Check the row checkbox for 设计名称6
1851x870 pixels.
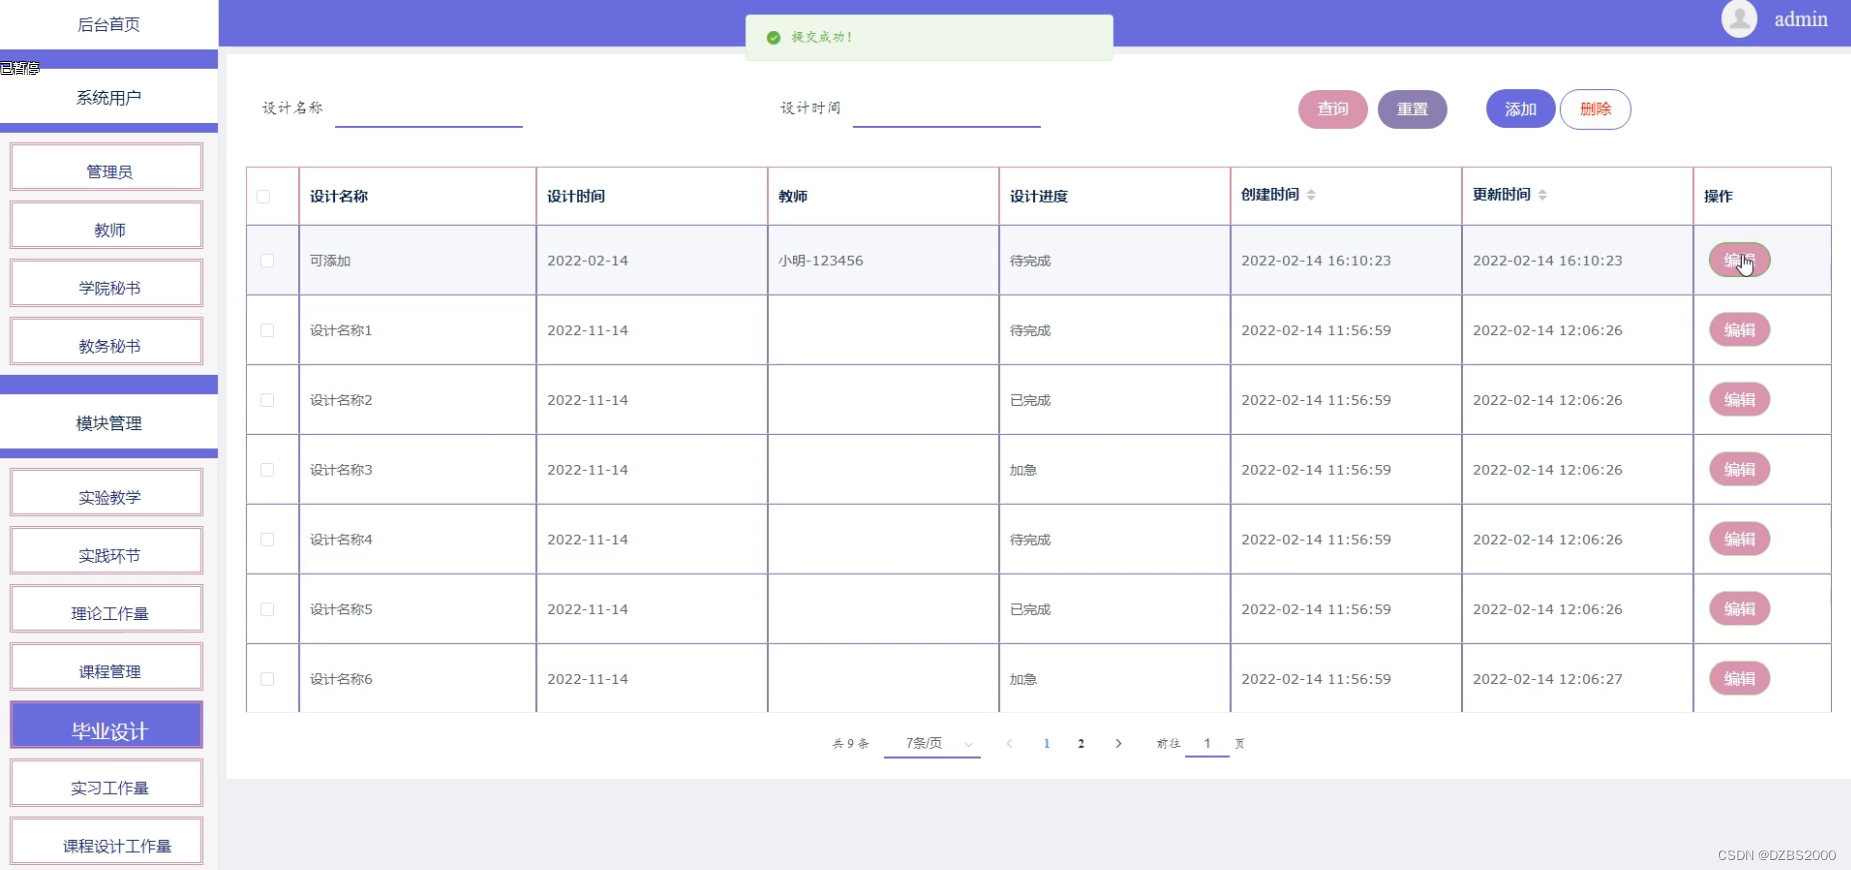click(x=267, y=679)
